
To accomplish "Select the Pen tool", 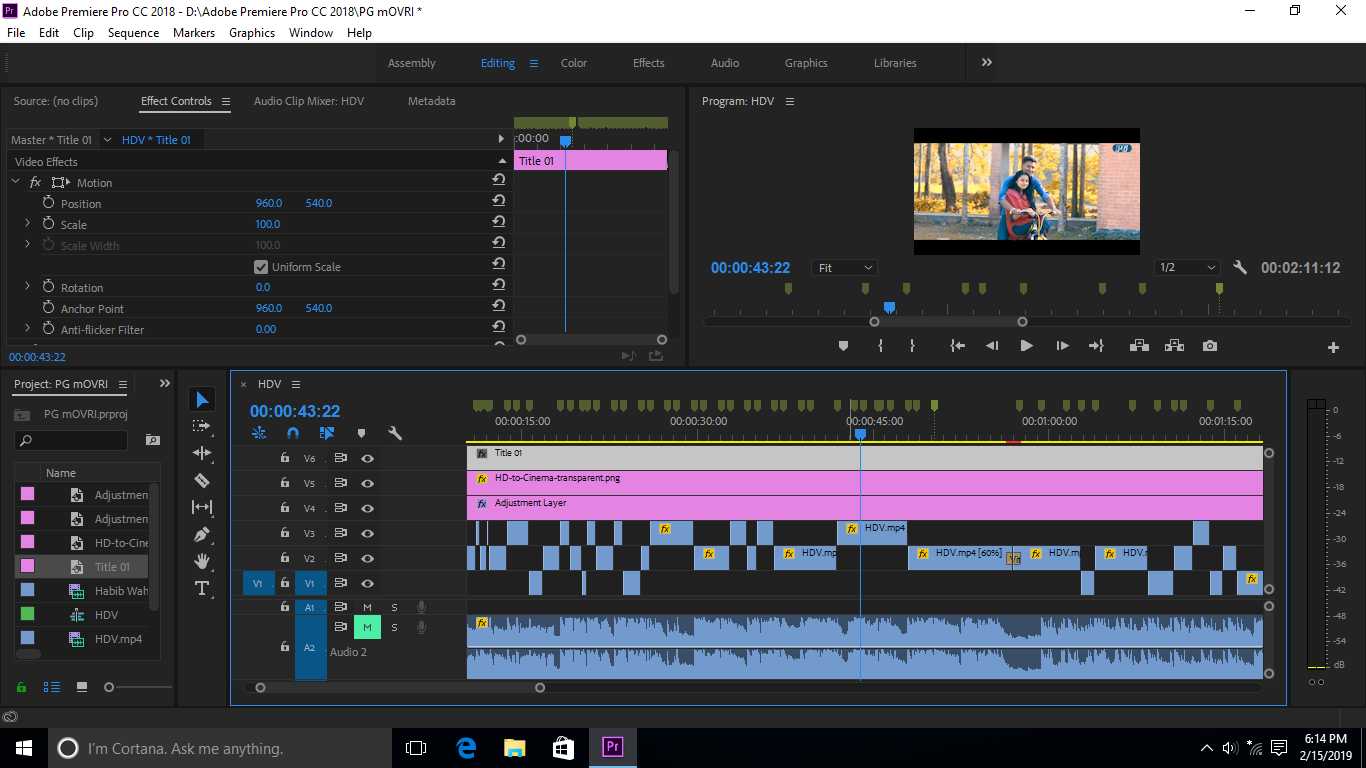I will pos(202,534).
